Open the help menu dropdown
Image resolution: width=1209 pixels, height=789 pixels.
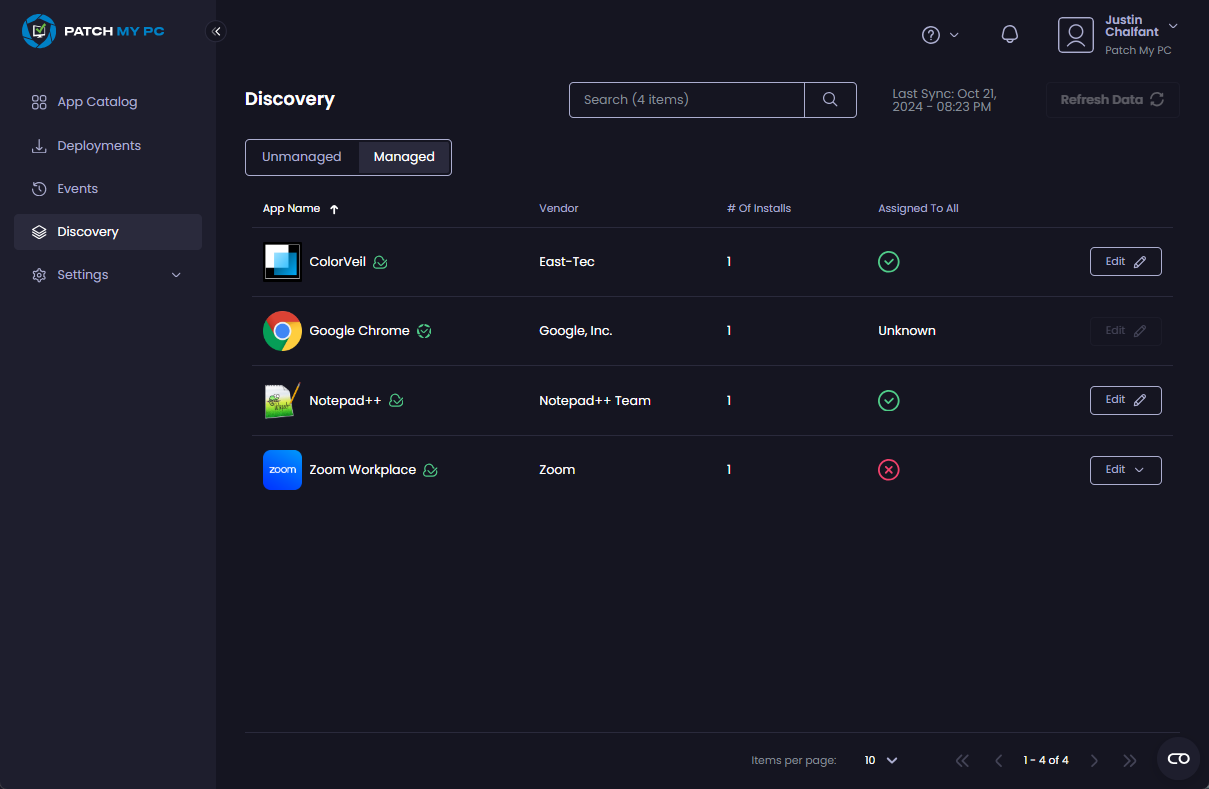939,35
